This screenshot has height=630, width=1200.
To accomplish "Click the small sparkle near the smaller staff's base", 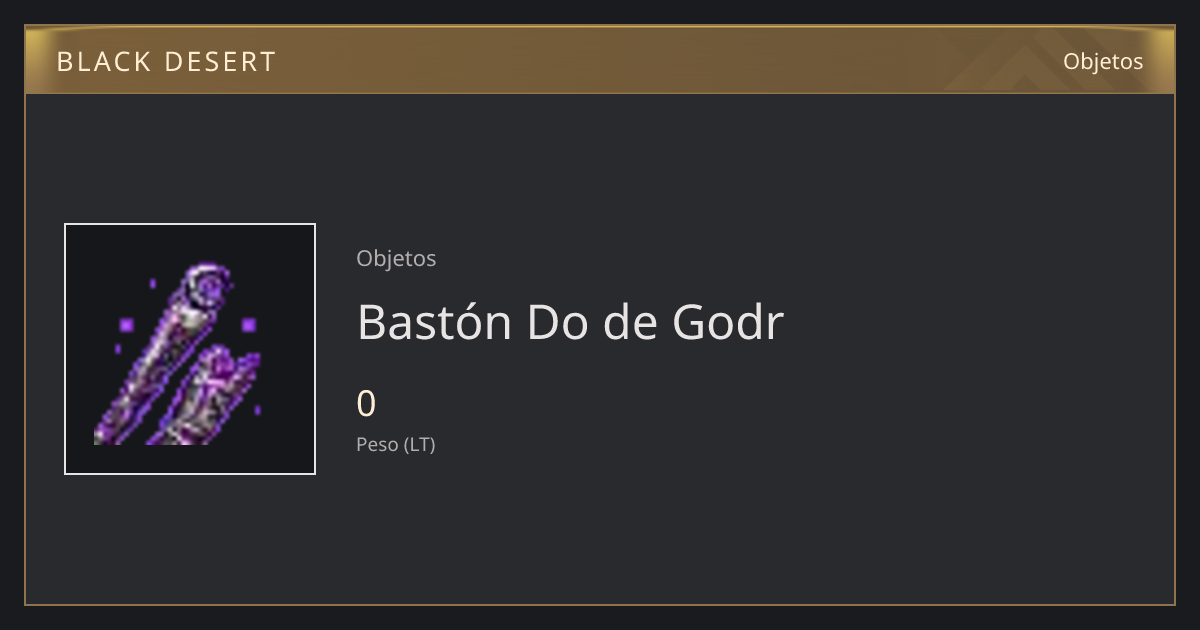I will (257, 409).
